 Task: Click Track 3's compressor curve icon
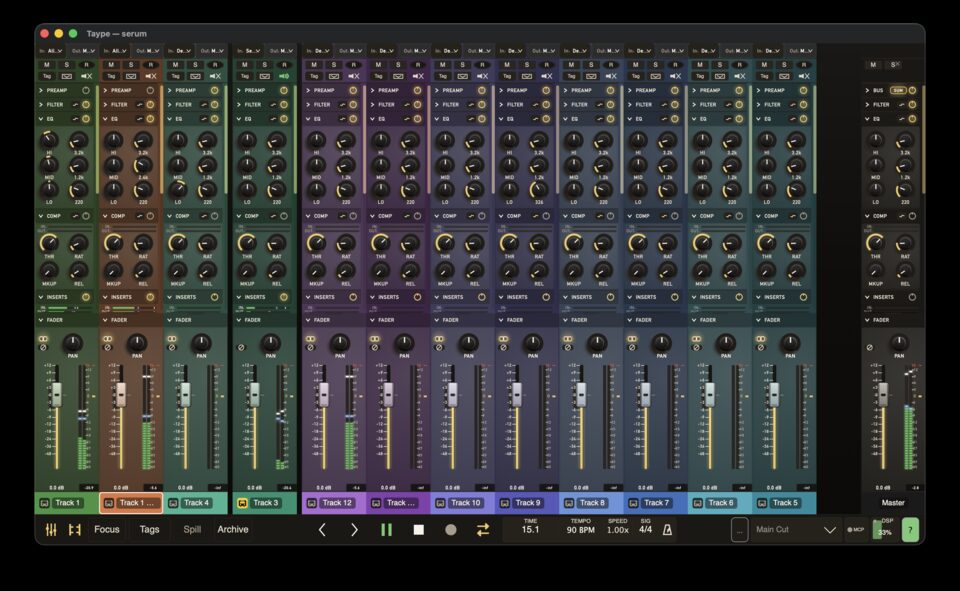click(273, 216)
